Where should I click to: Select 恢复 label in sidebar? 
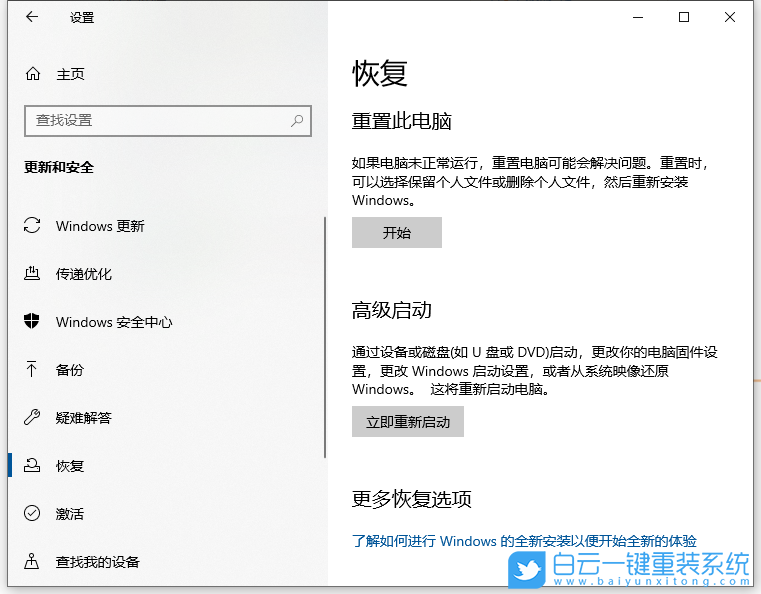click(x=70, y=466)
